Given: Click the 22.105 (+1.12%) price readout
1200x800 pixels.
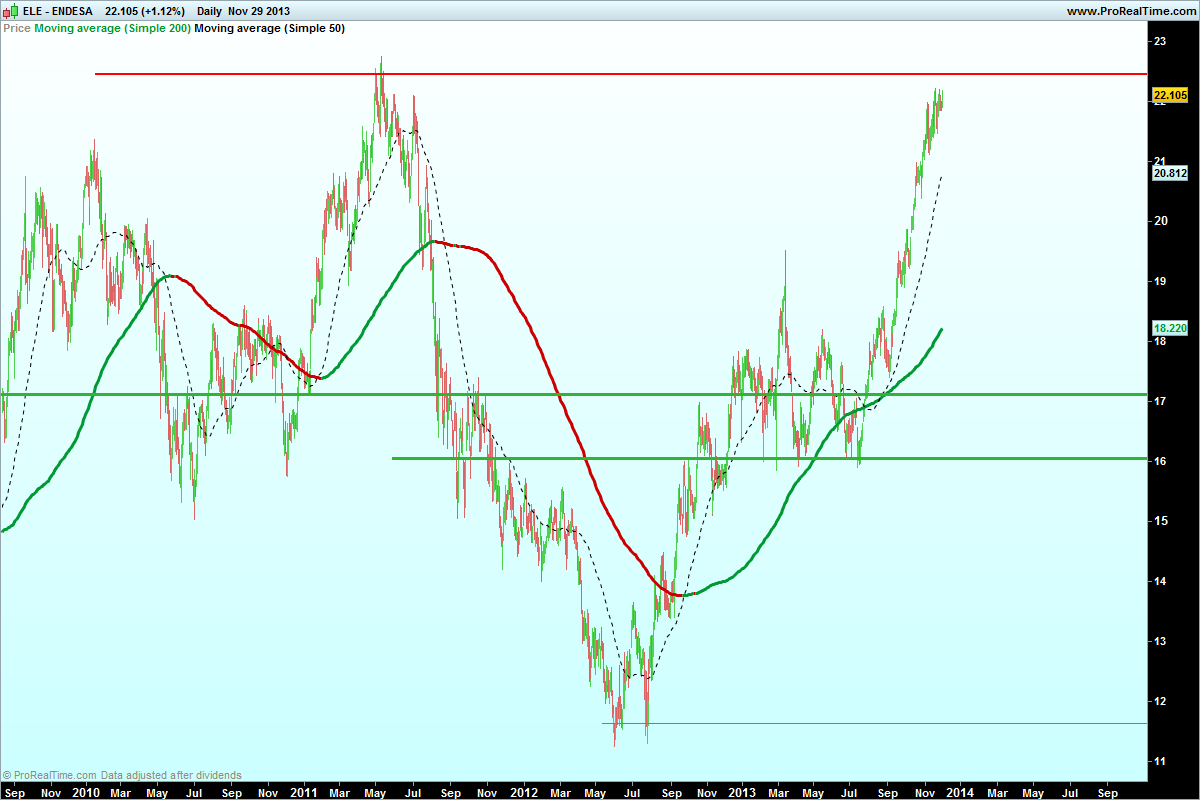Looking at the screenshot, I should [x=145, y=11].
